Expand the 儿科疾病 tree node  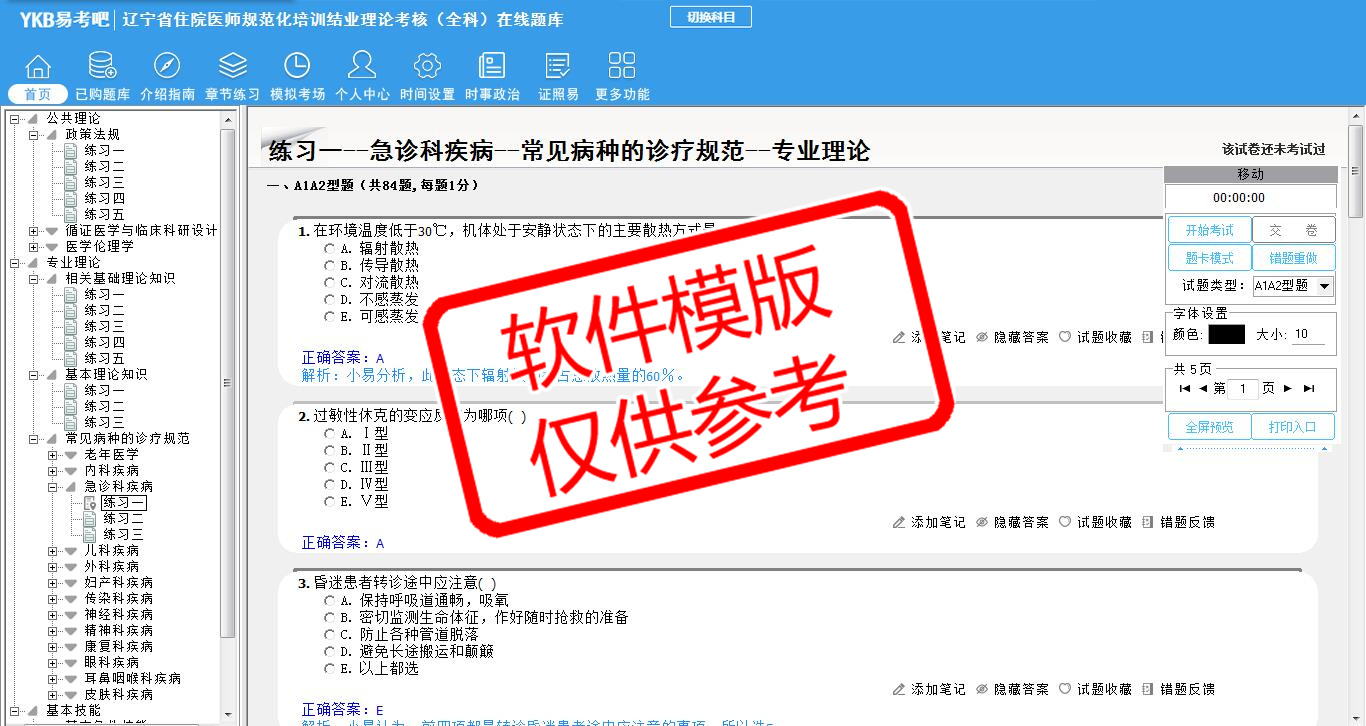pyautogui.click(x=53, y=550)
